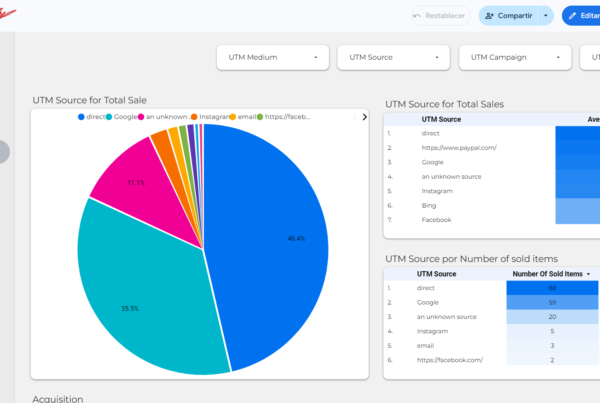The width and height of the screenshot is (600, 403).
Task: Toggle the direct legend entry in the pie chart
Action: pos(91,117)
